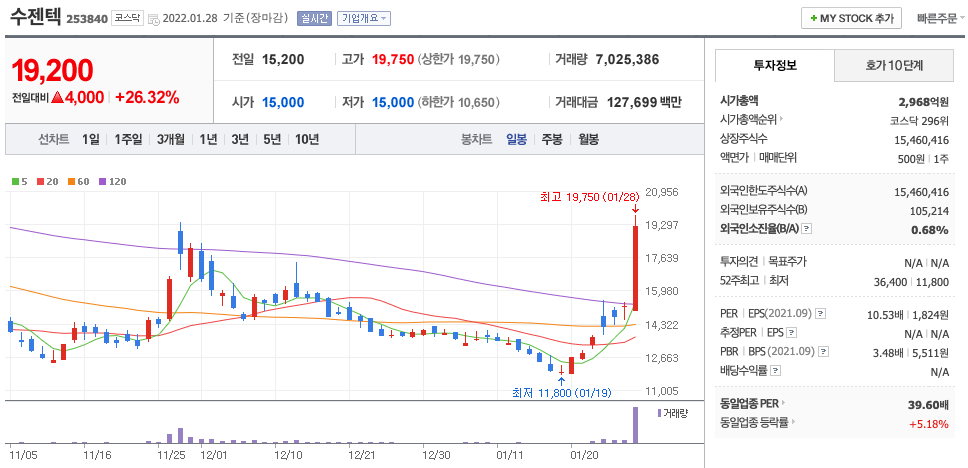
Task: Click the calendar clock icon beside the date
Action: tap(154, 19)
